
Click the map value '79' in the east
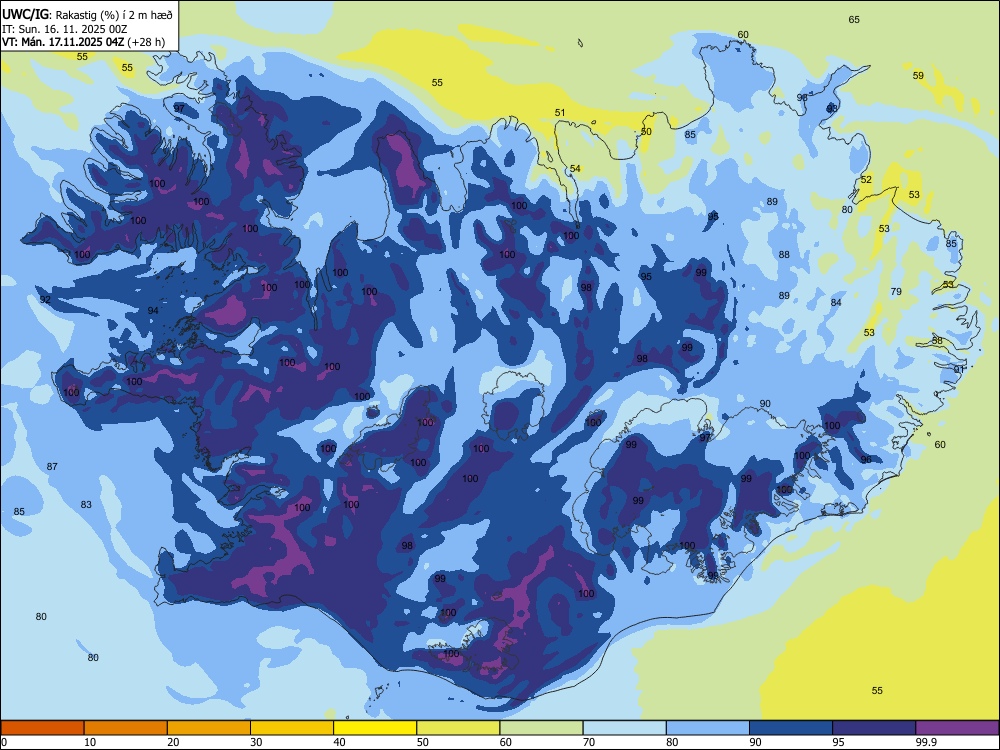click(896, 291)
